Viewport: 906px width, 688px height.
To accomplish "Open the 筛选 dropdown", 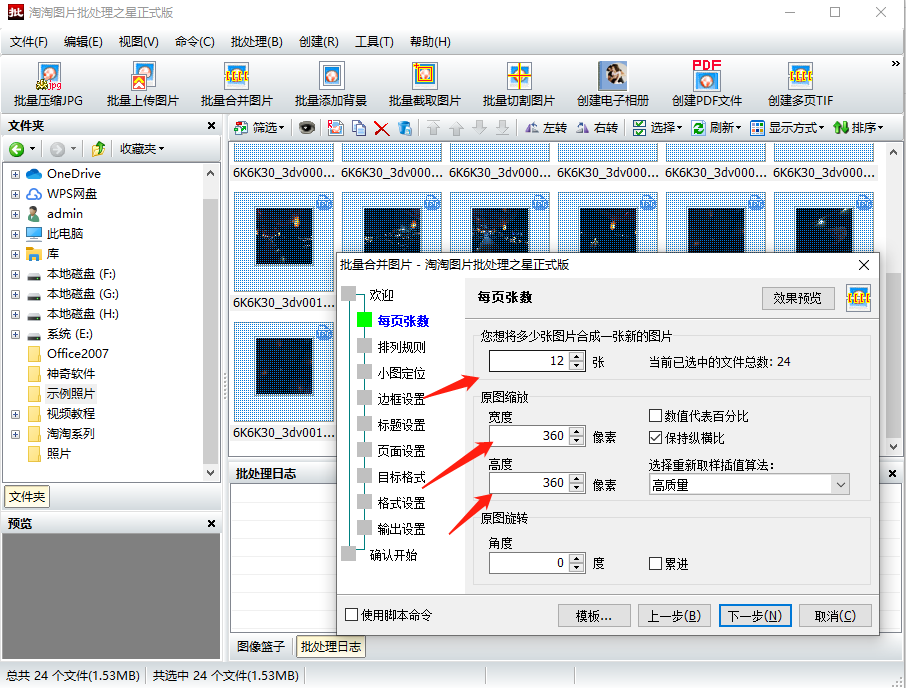I will click(260, 128).
